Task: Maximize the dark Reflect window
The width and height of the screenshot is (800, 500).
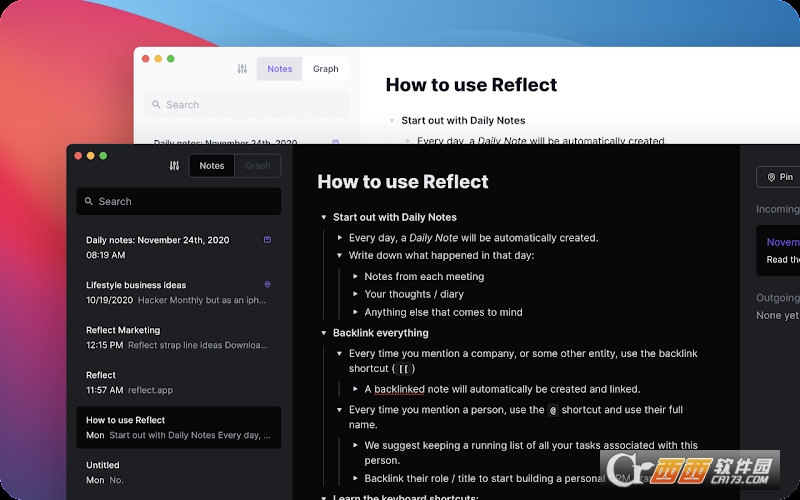Action: pos(103,156)
